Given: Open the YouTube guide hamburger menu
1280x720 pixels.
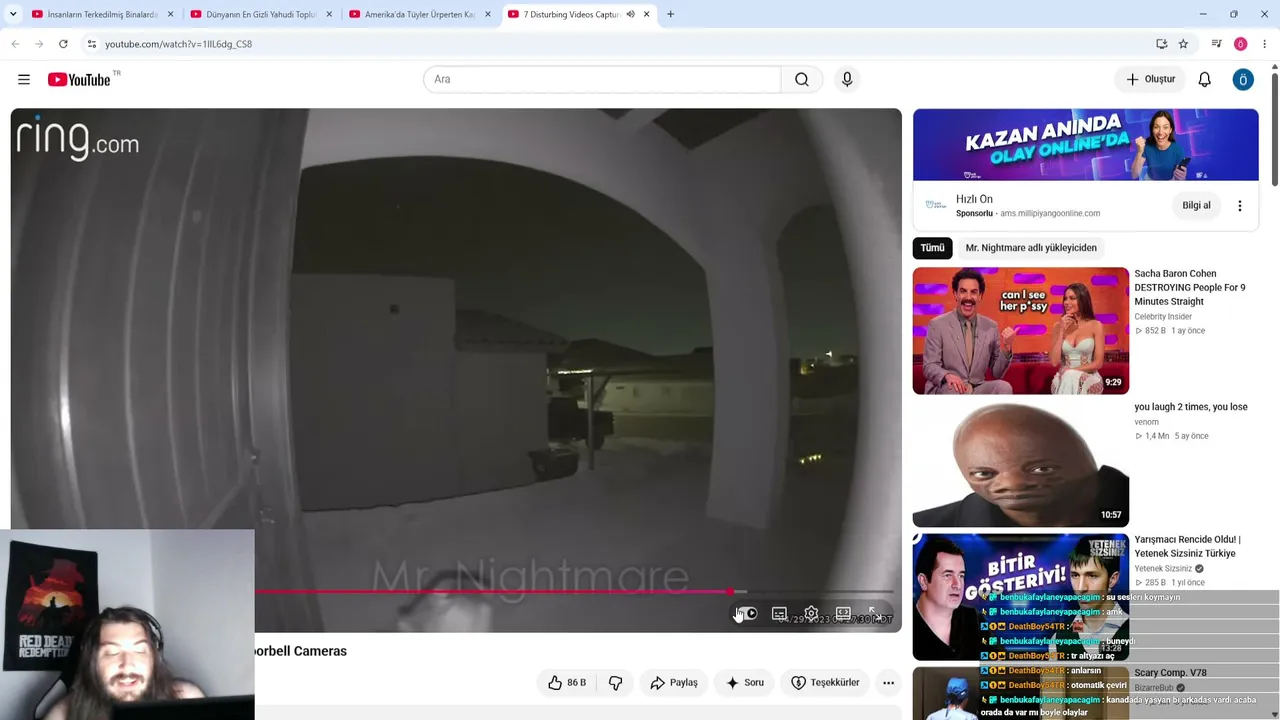Looking at the screenshot, I should click(24, 79).
